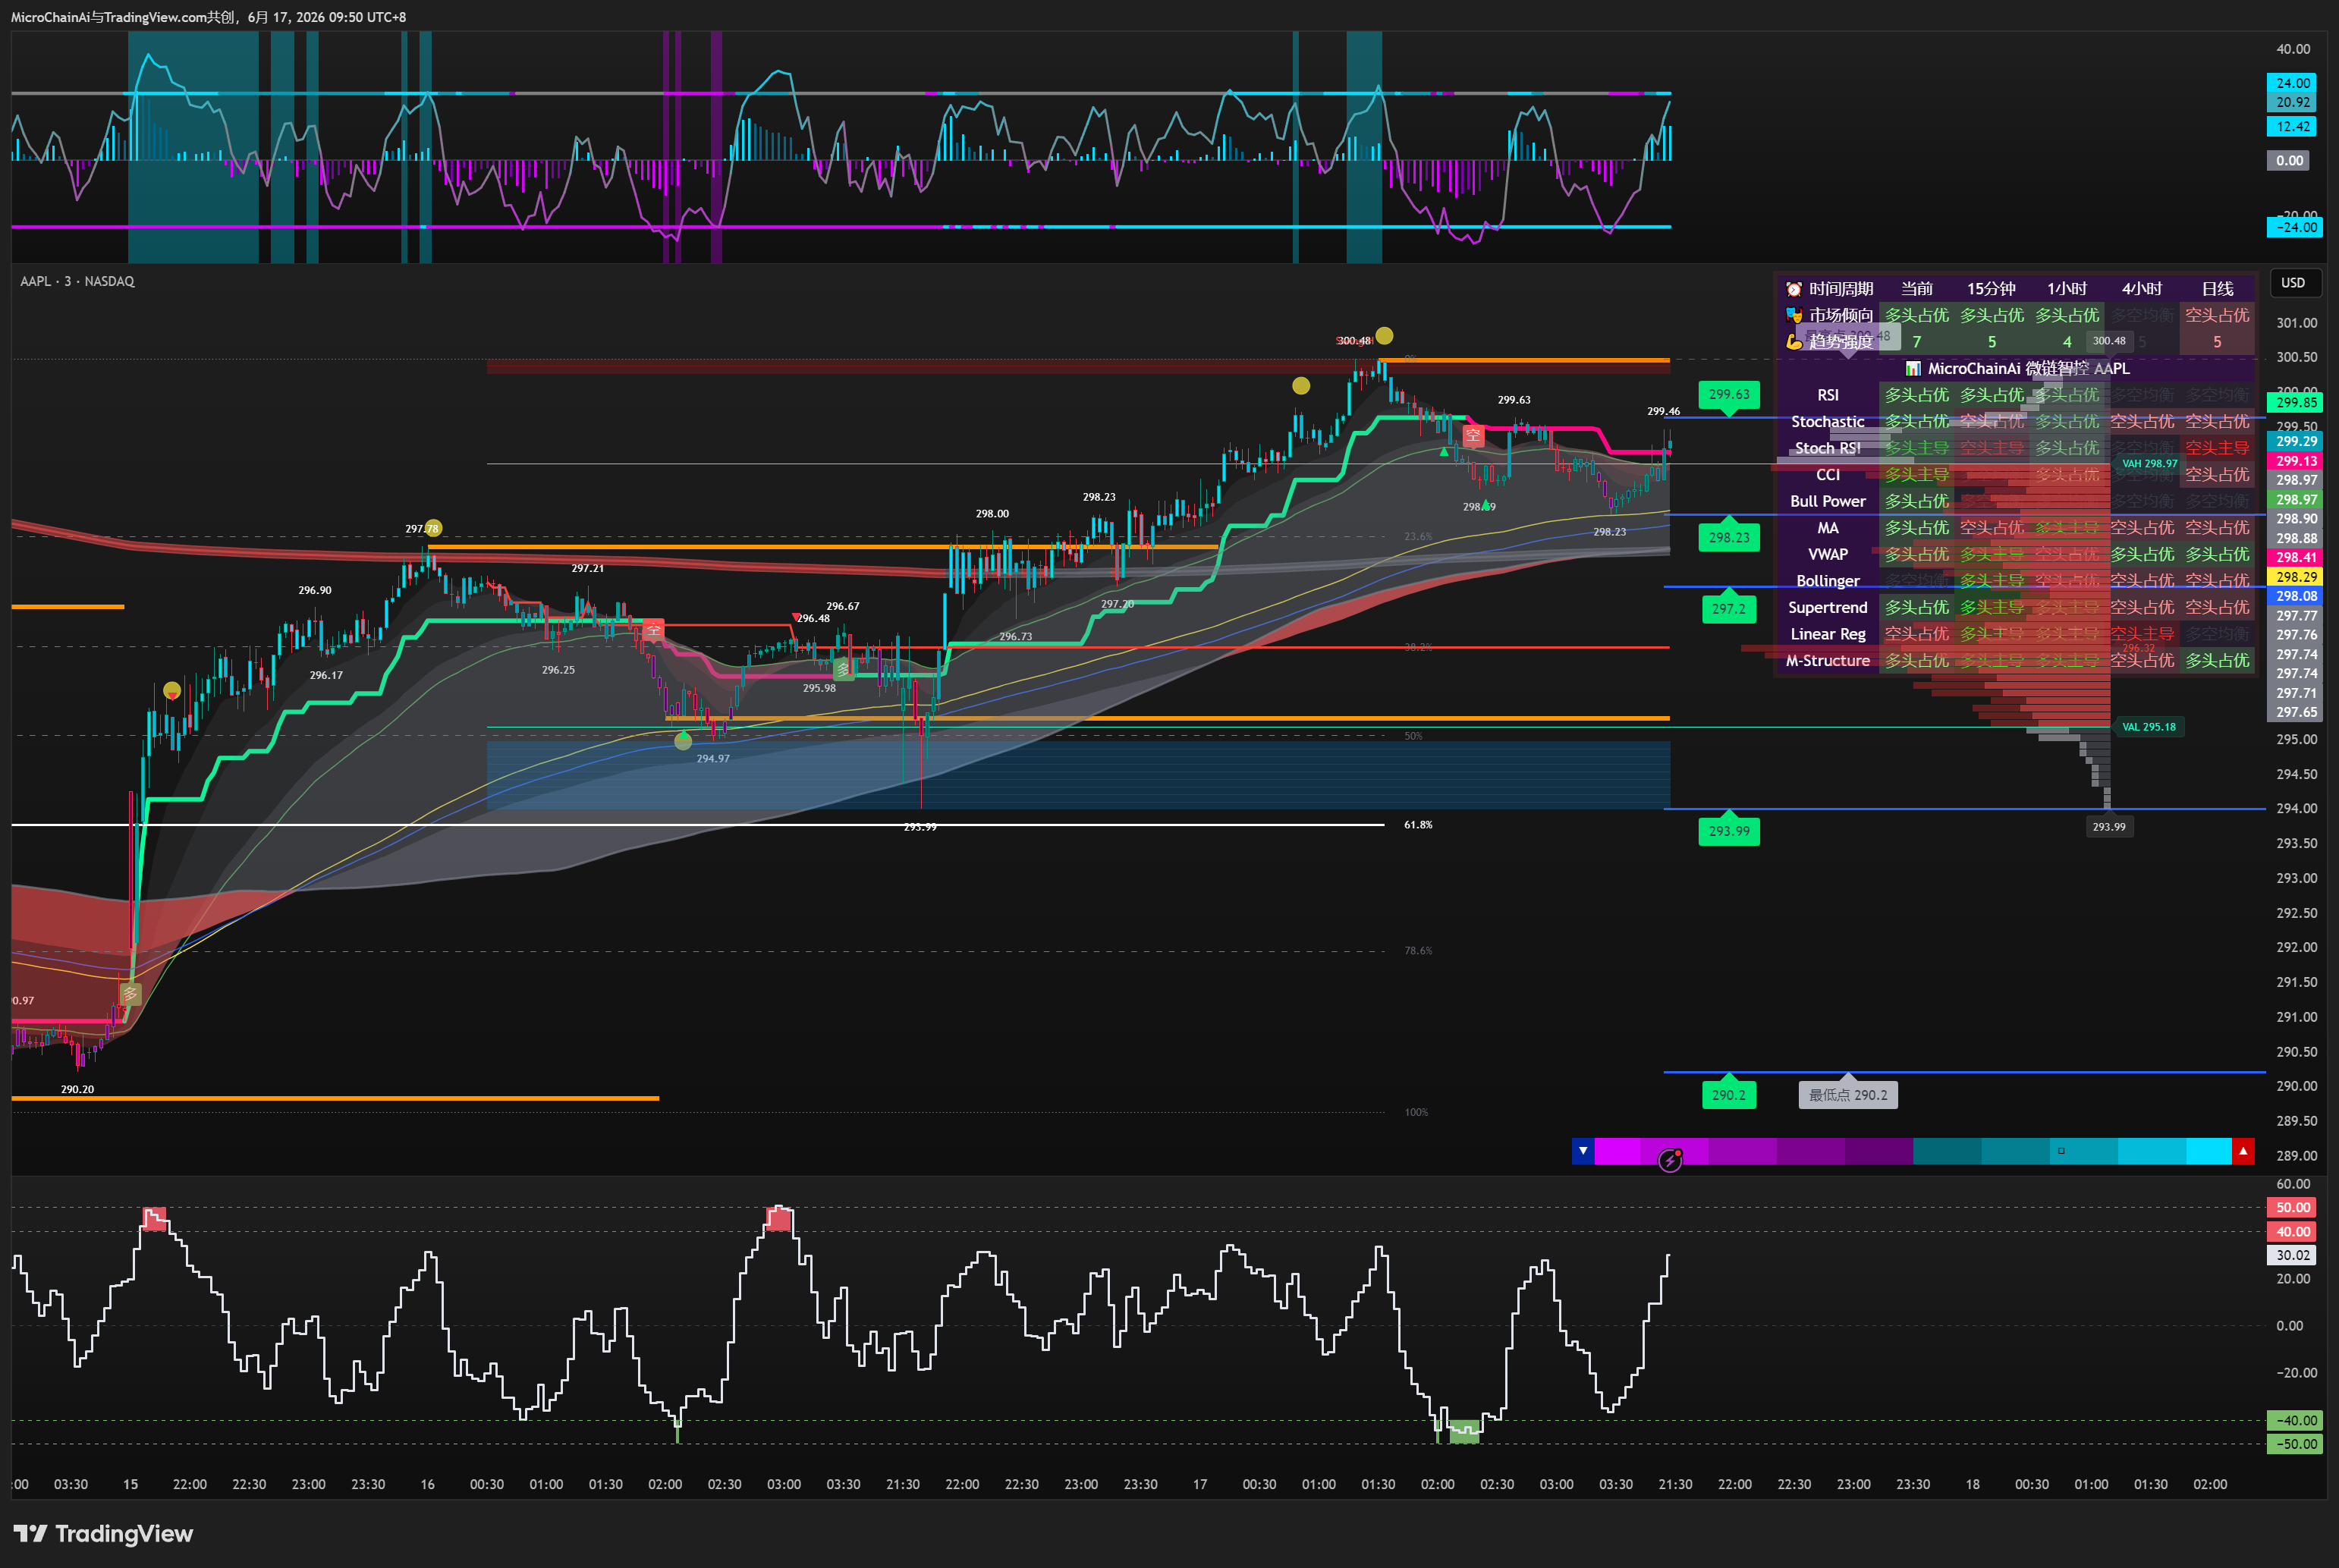2339x1568 pixels.
Task: Click the purple lightning bolt icon on the gauge
Action: (x=1670, y=1160)
